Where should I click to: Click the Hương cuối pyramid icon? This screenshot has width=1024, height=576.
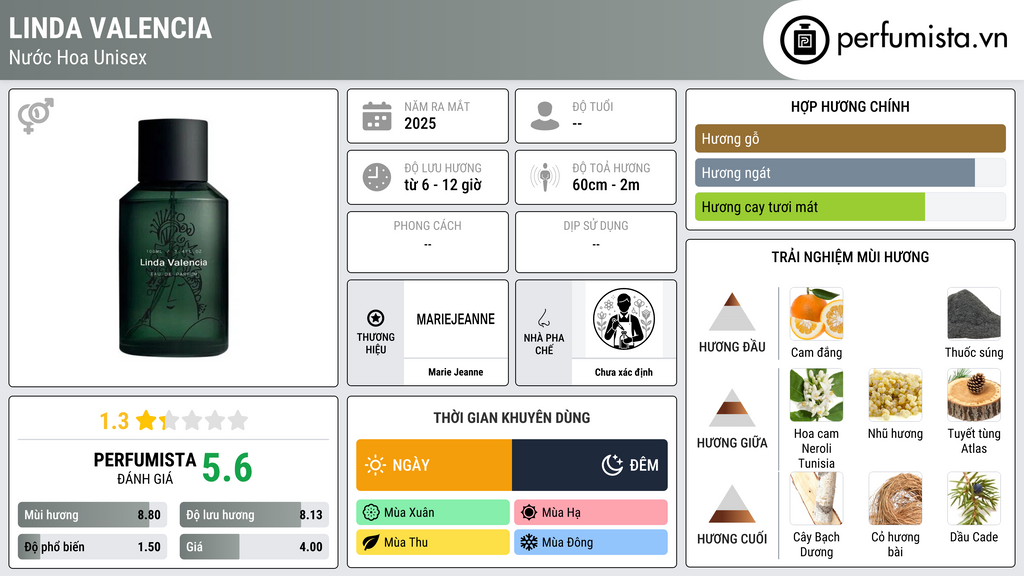tap(732, 504)
